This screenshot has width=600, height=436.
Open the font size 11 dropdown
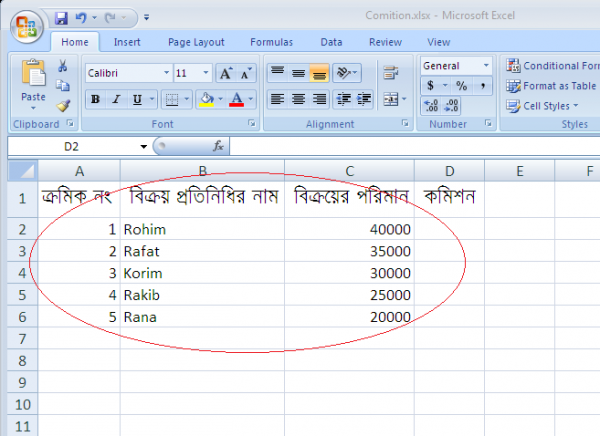pyautogui.click(x=206, y=73)
